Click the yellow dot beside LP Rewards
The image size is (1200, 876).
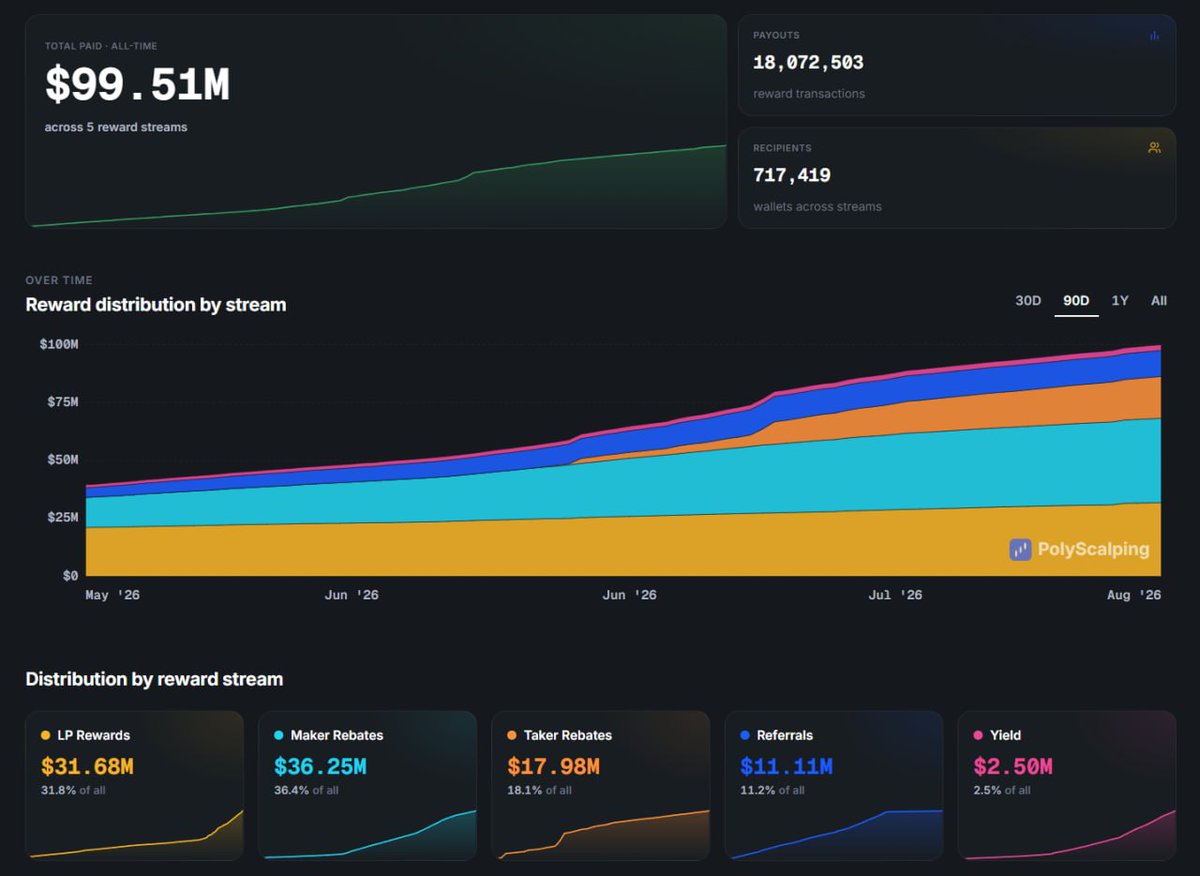[x=45, y=735]
